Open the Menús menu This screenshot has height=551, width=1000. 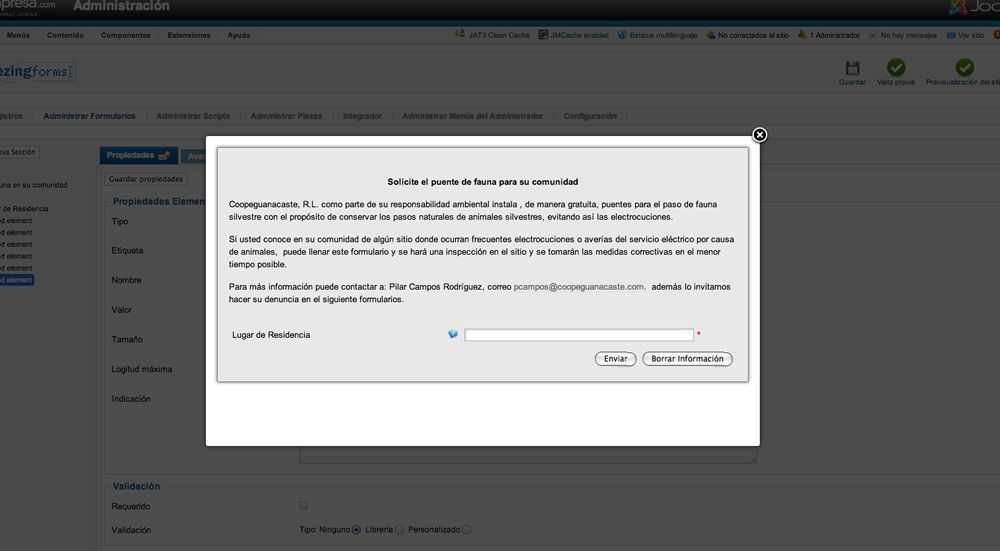pyautogui.click(x=18, y=35)
